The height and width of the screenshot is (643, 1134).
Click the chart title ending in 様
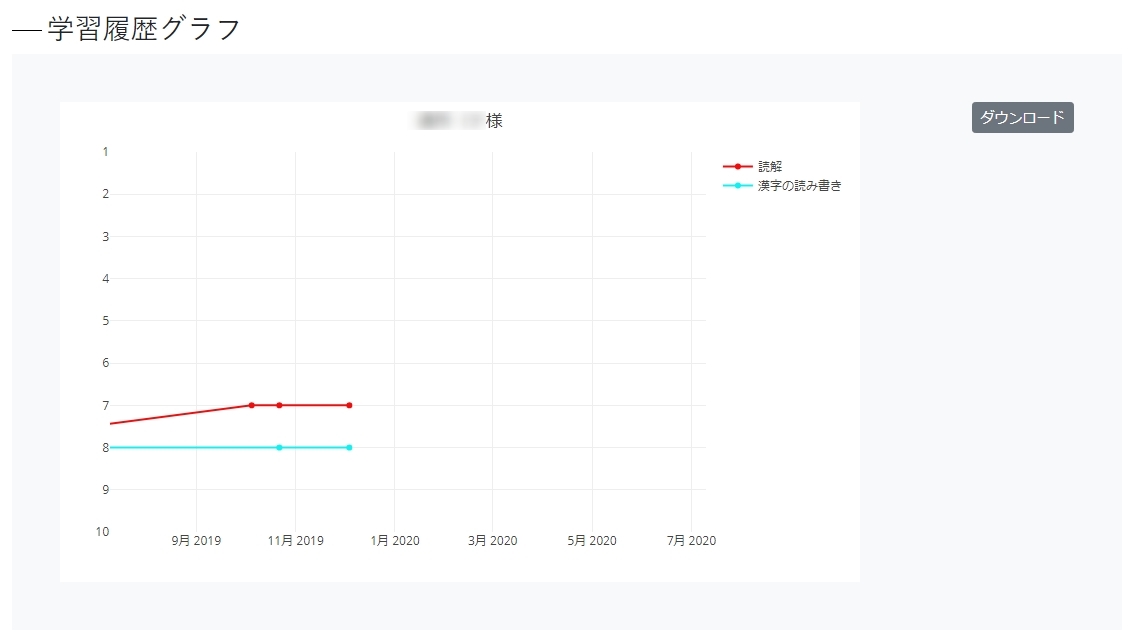460,121
